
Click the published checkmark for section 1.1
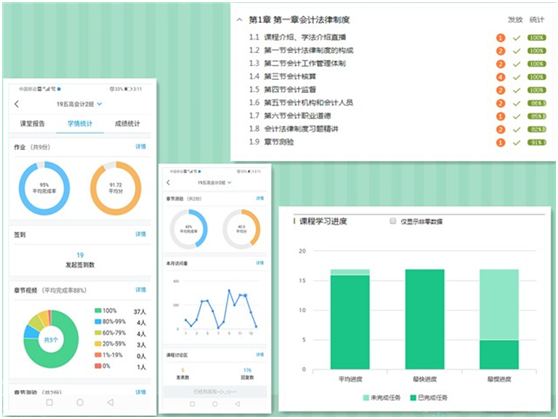coord(517,38)
